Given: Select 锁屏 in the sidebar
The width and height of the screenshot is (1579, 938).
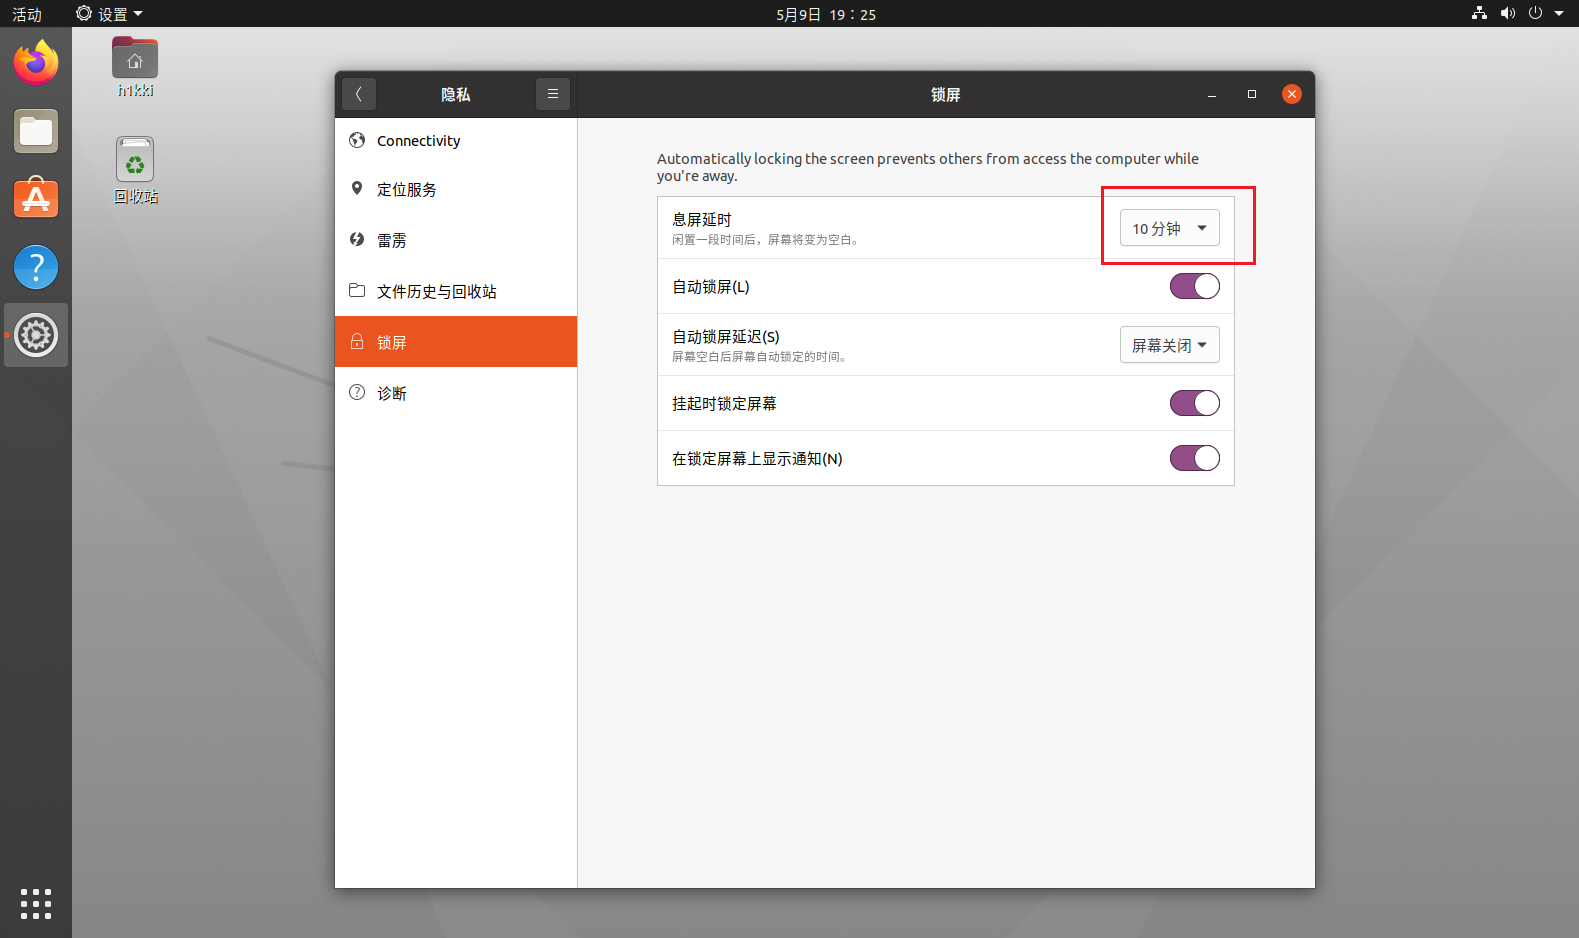Looking at the screenshot, I should tap(456, 342).
